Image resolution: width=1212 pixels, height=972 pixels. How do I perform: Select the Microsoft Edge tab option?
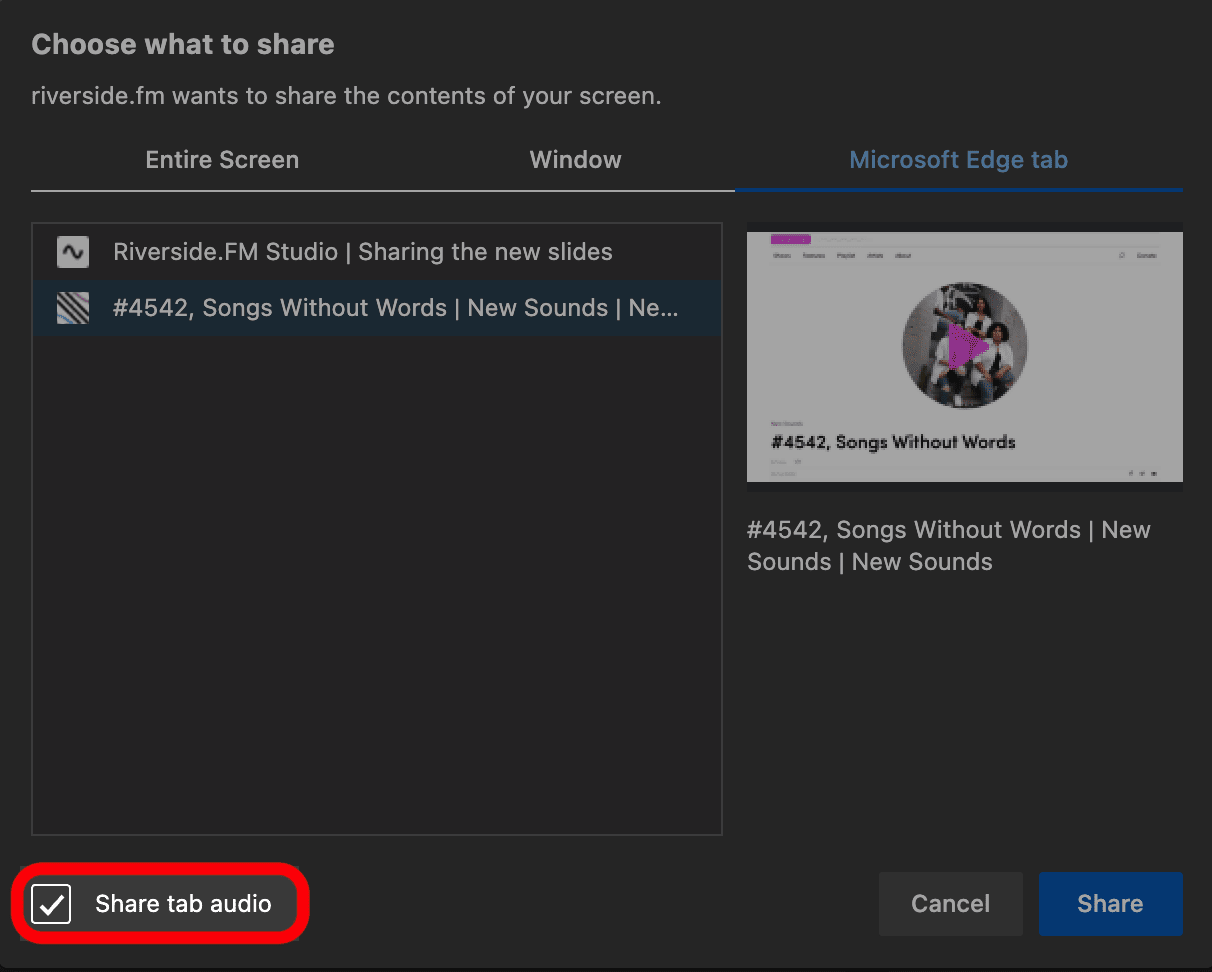958,160
